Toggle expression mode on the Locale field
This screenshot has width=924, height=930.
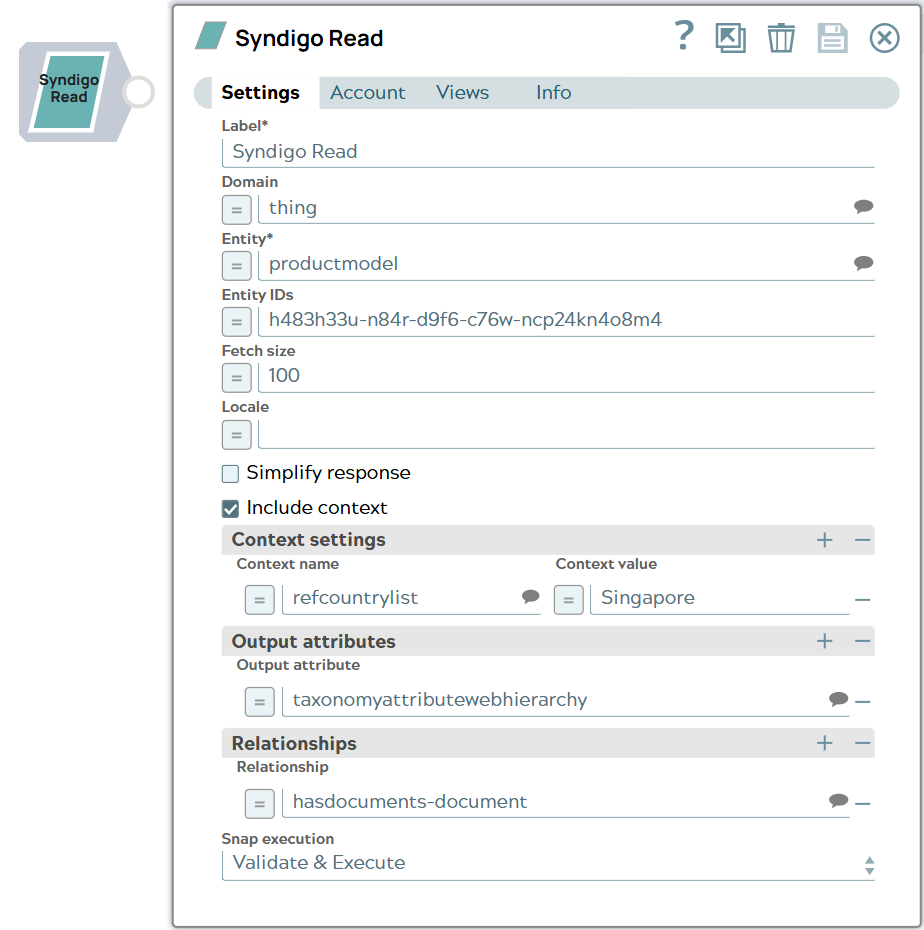click(236, 435)
